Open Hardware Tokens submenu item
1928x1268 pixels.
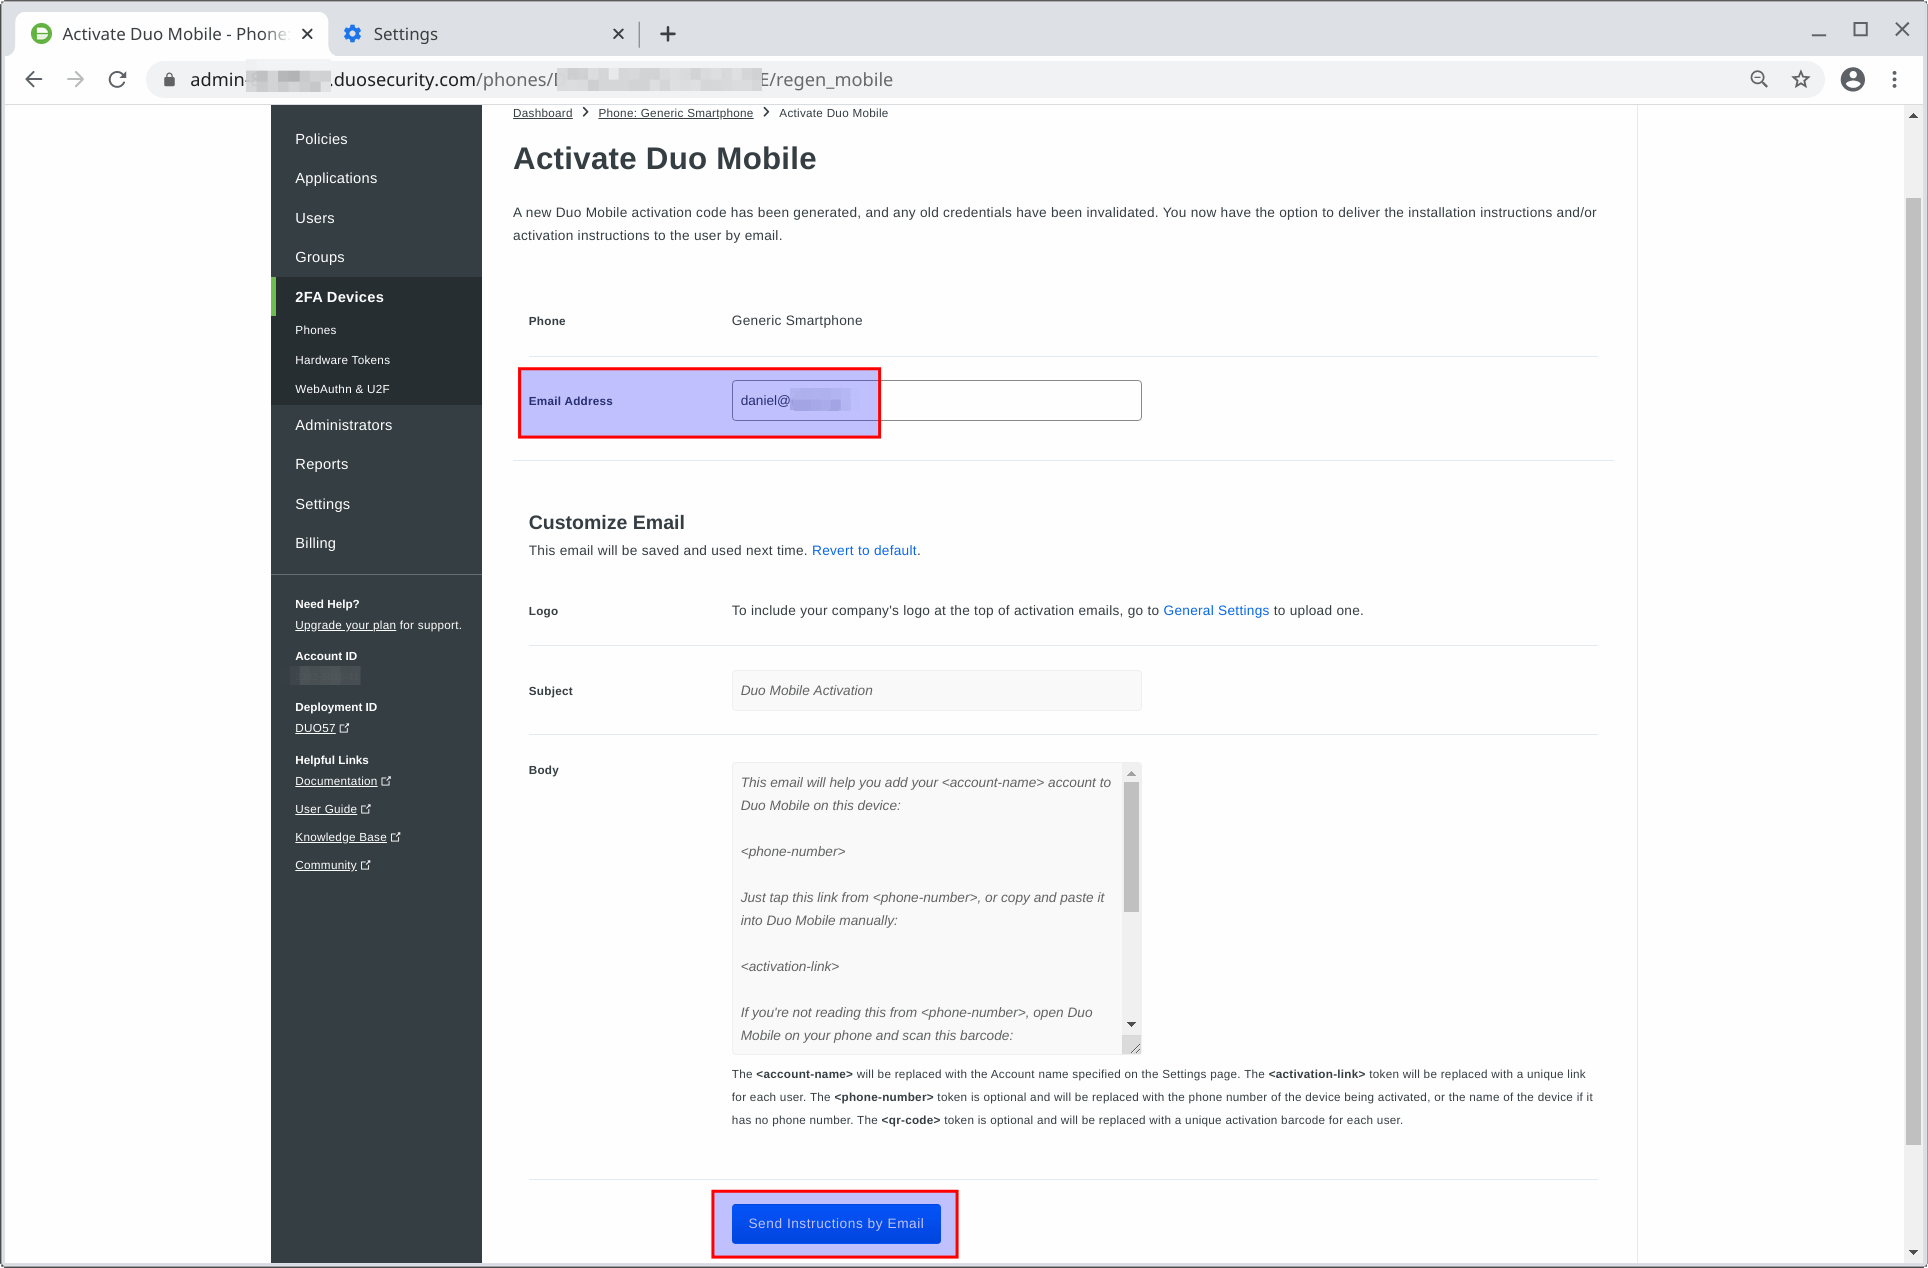click(x=342, y=360)
